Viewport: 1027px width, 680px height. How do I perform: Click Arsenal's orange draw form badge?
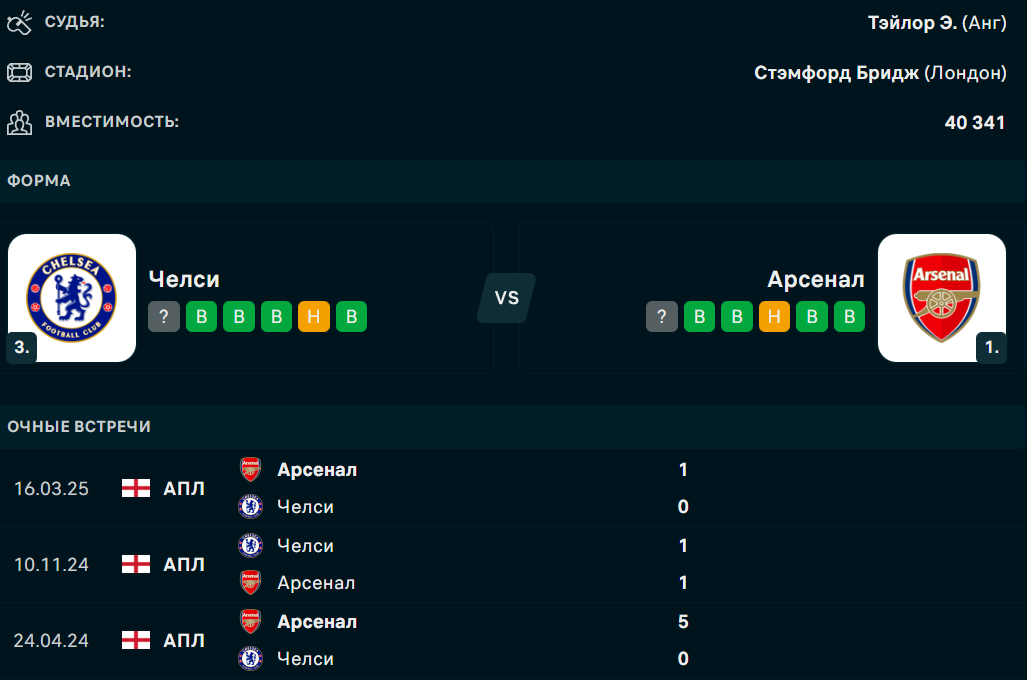point(774,317)
